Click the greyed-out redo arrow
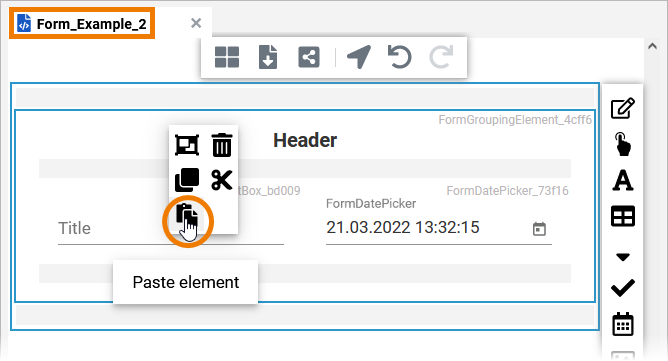 pyautogui.click(x=441, y=57)
